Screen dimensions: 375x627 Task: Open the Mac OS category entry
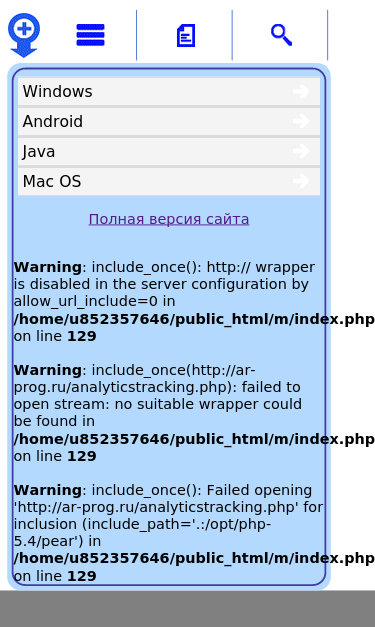click(169, 182)
